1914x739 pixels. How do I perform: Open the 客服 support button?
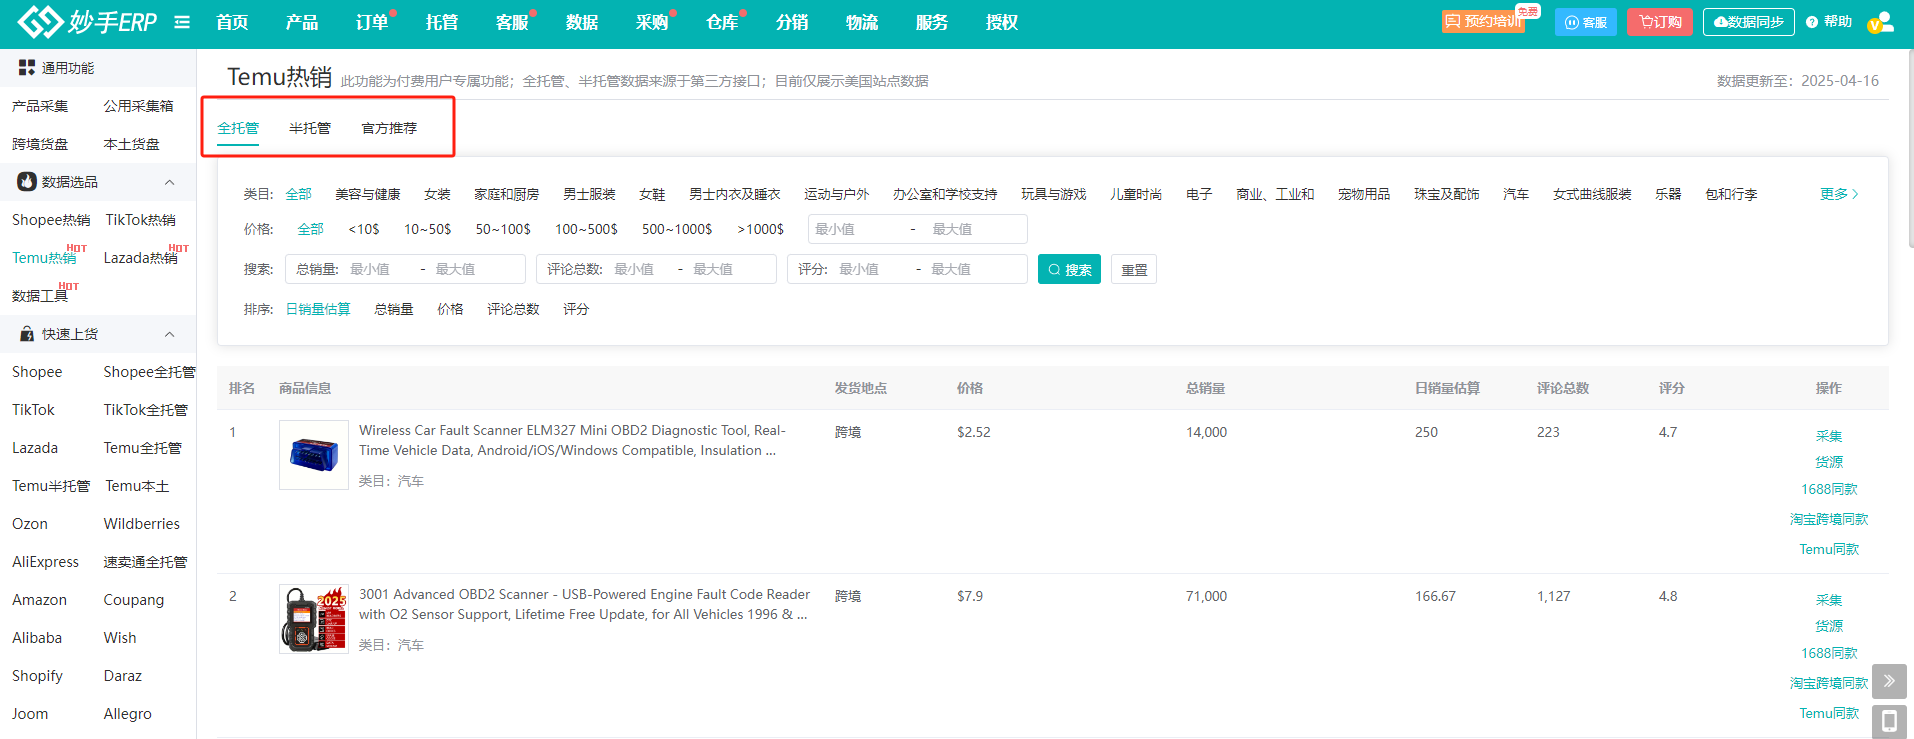(1585, 22)
